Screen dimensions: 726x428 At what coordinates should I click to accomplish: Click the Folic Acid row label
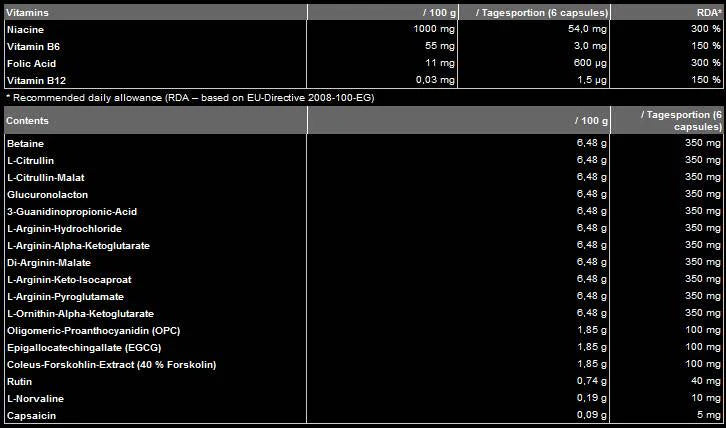[x=31, y=63]
